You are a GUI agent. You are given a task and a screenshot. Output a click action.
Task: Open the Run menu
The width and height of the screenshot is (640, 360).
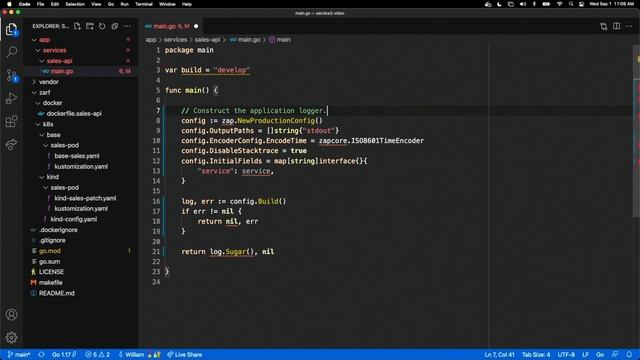click(124, 4)
